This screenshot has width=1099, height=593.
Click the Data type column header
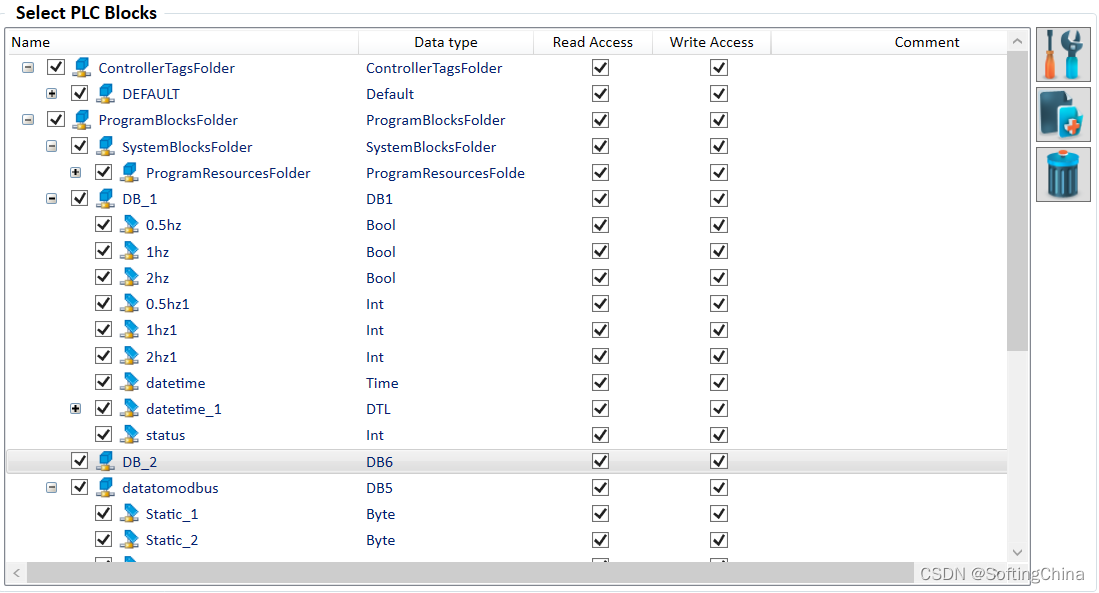point(446,42)
